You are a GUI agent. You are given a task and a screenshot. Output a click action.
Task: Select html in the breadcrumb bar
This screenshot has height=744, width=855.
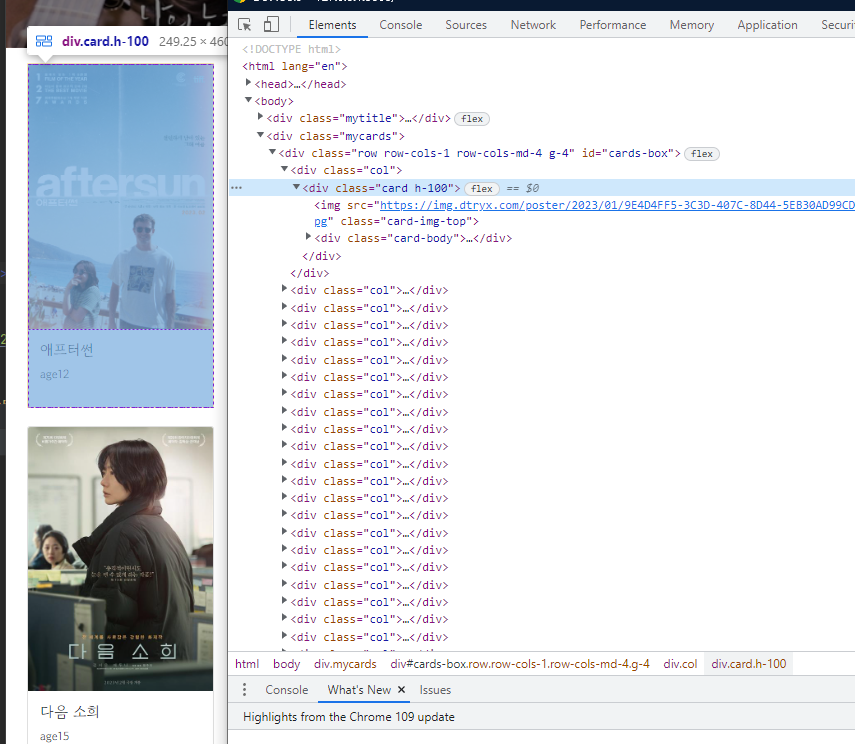[247, 664]
